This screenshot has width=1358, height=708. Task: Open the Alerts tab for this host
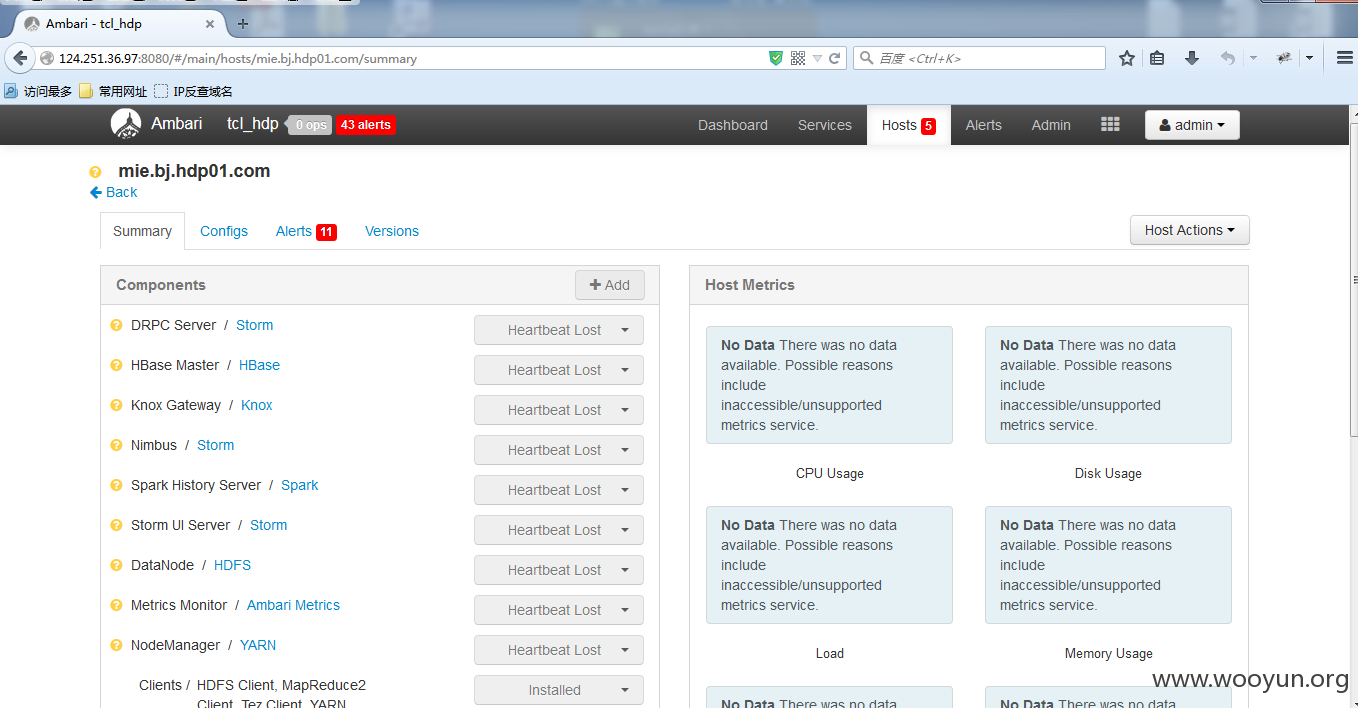[x=306, y=231]
